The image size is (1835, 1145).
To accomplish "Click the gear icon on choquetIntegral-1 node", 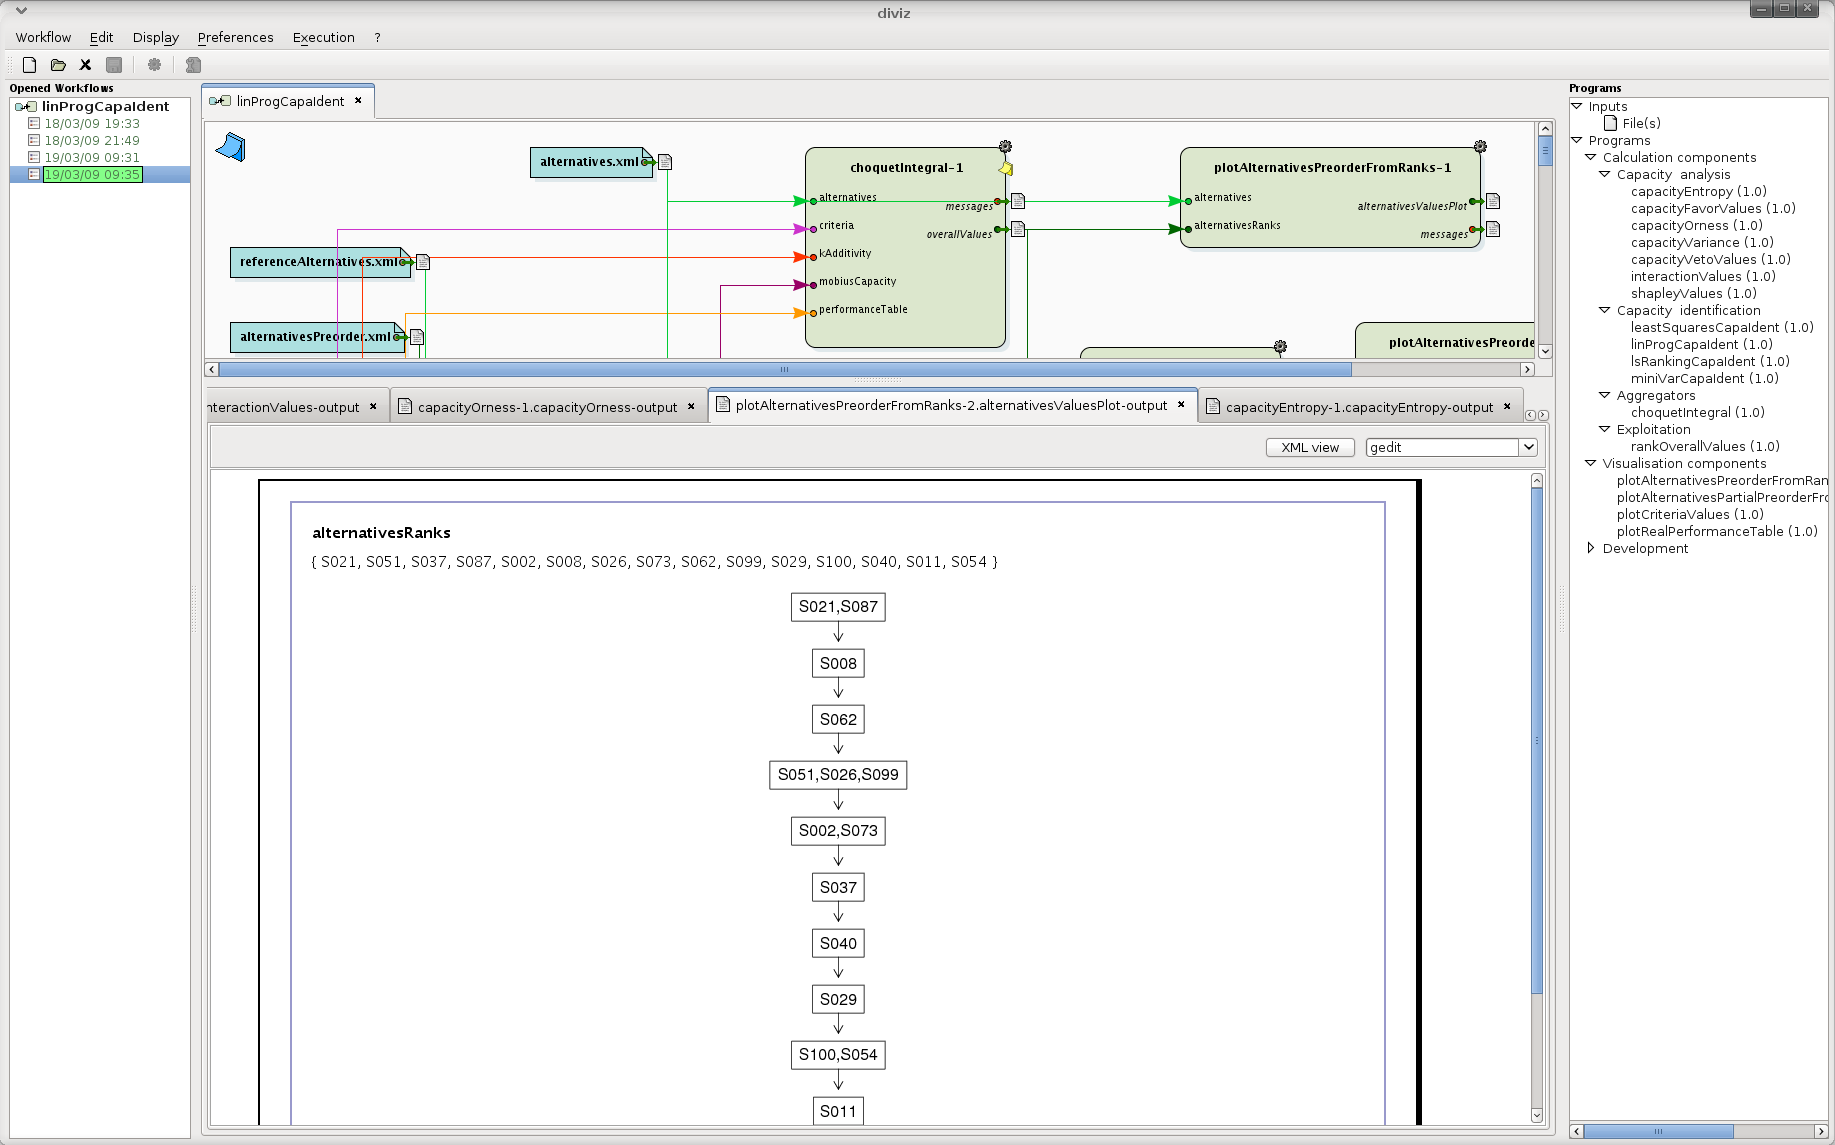I will pyautogui.click(x=1005, y=147).
